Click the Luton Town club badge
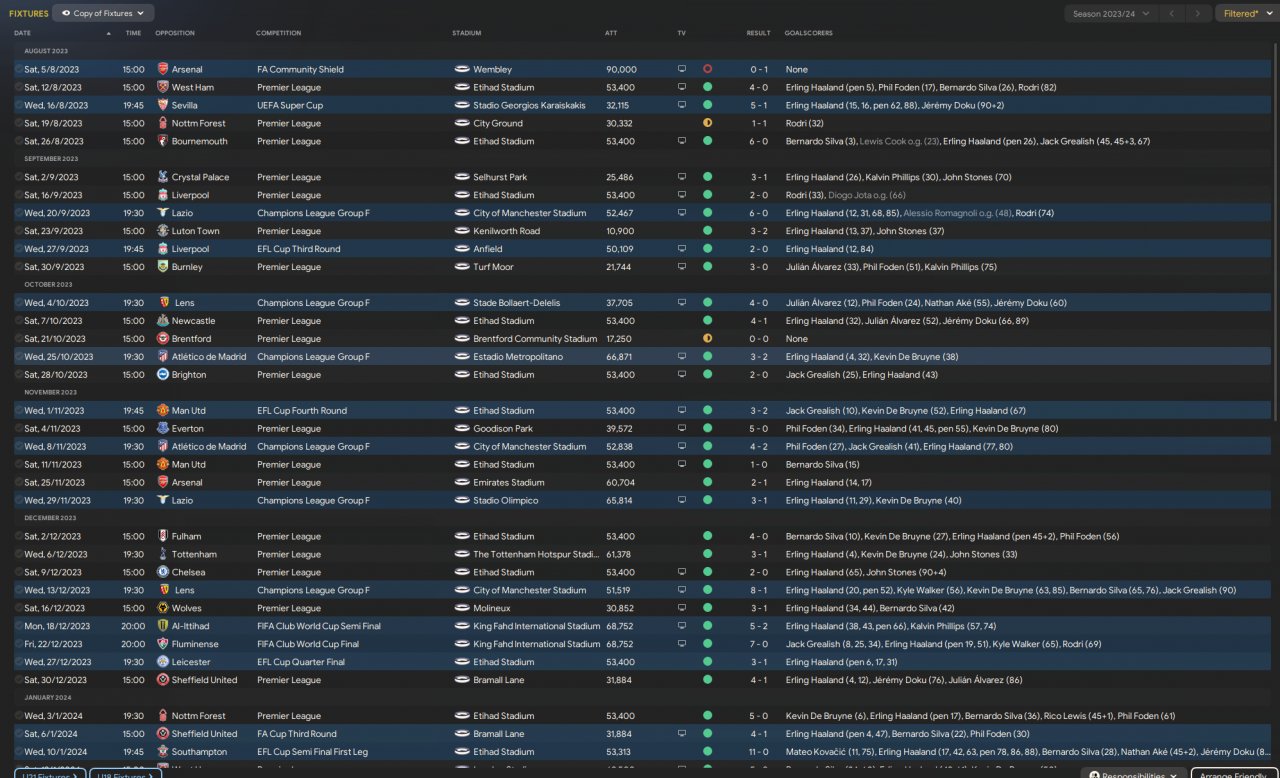Screen dimensions: 1280x778 tap(163, 231)
